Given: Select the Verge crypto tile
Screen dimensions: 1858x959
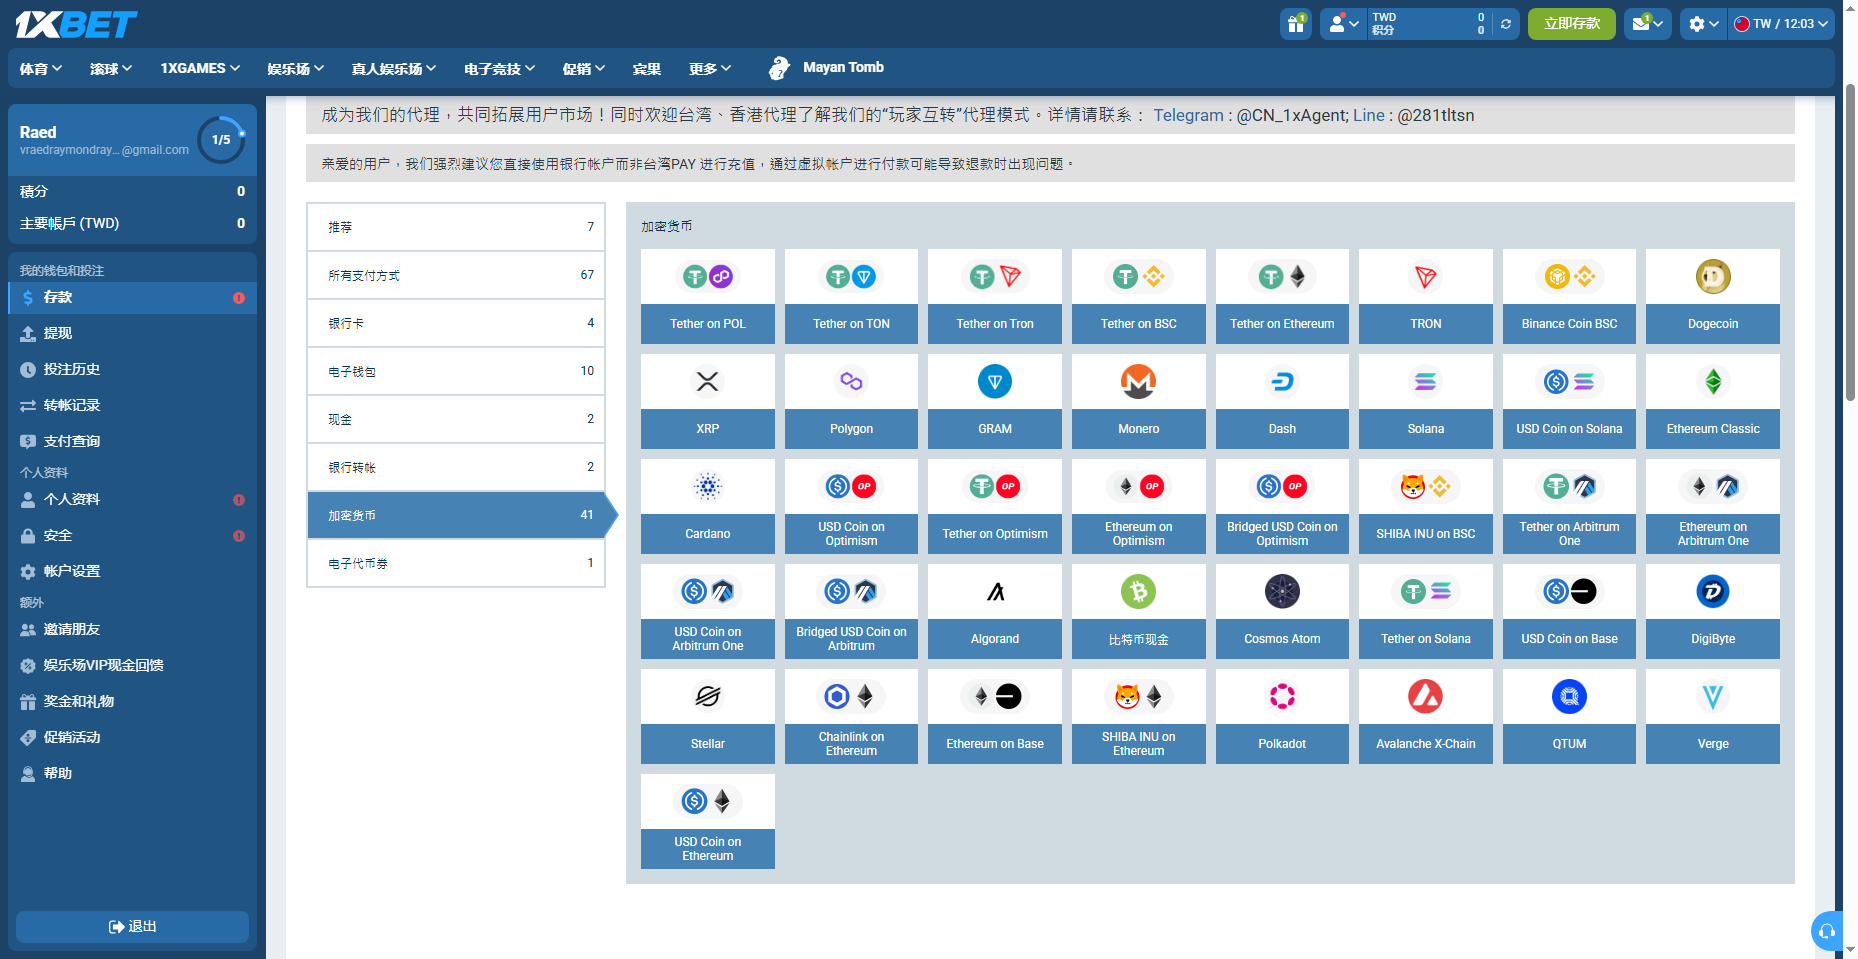Looking at the screenshot, I should pyautogui.click(x=1713, y=716).
